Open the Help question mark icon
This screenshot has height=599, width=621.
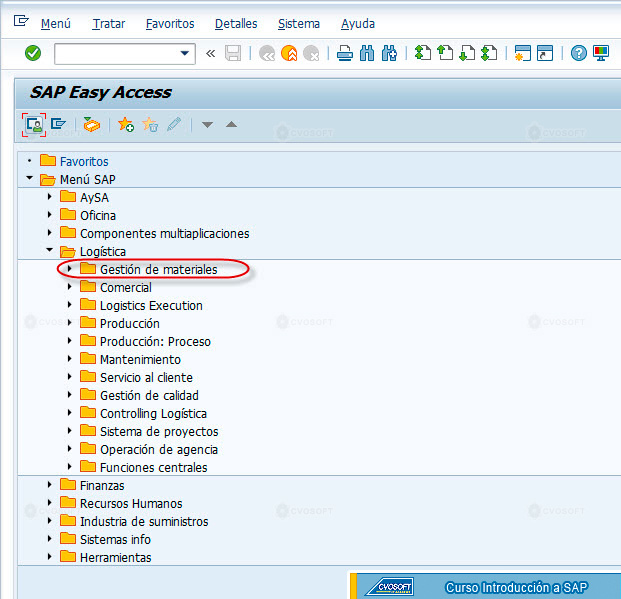[x=579, y=53]
